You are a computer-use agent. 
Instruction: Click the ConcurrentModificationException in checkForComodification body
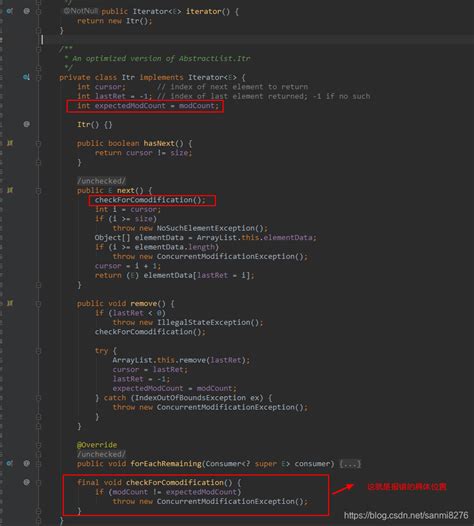[x=228, y=501]
